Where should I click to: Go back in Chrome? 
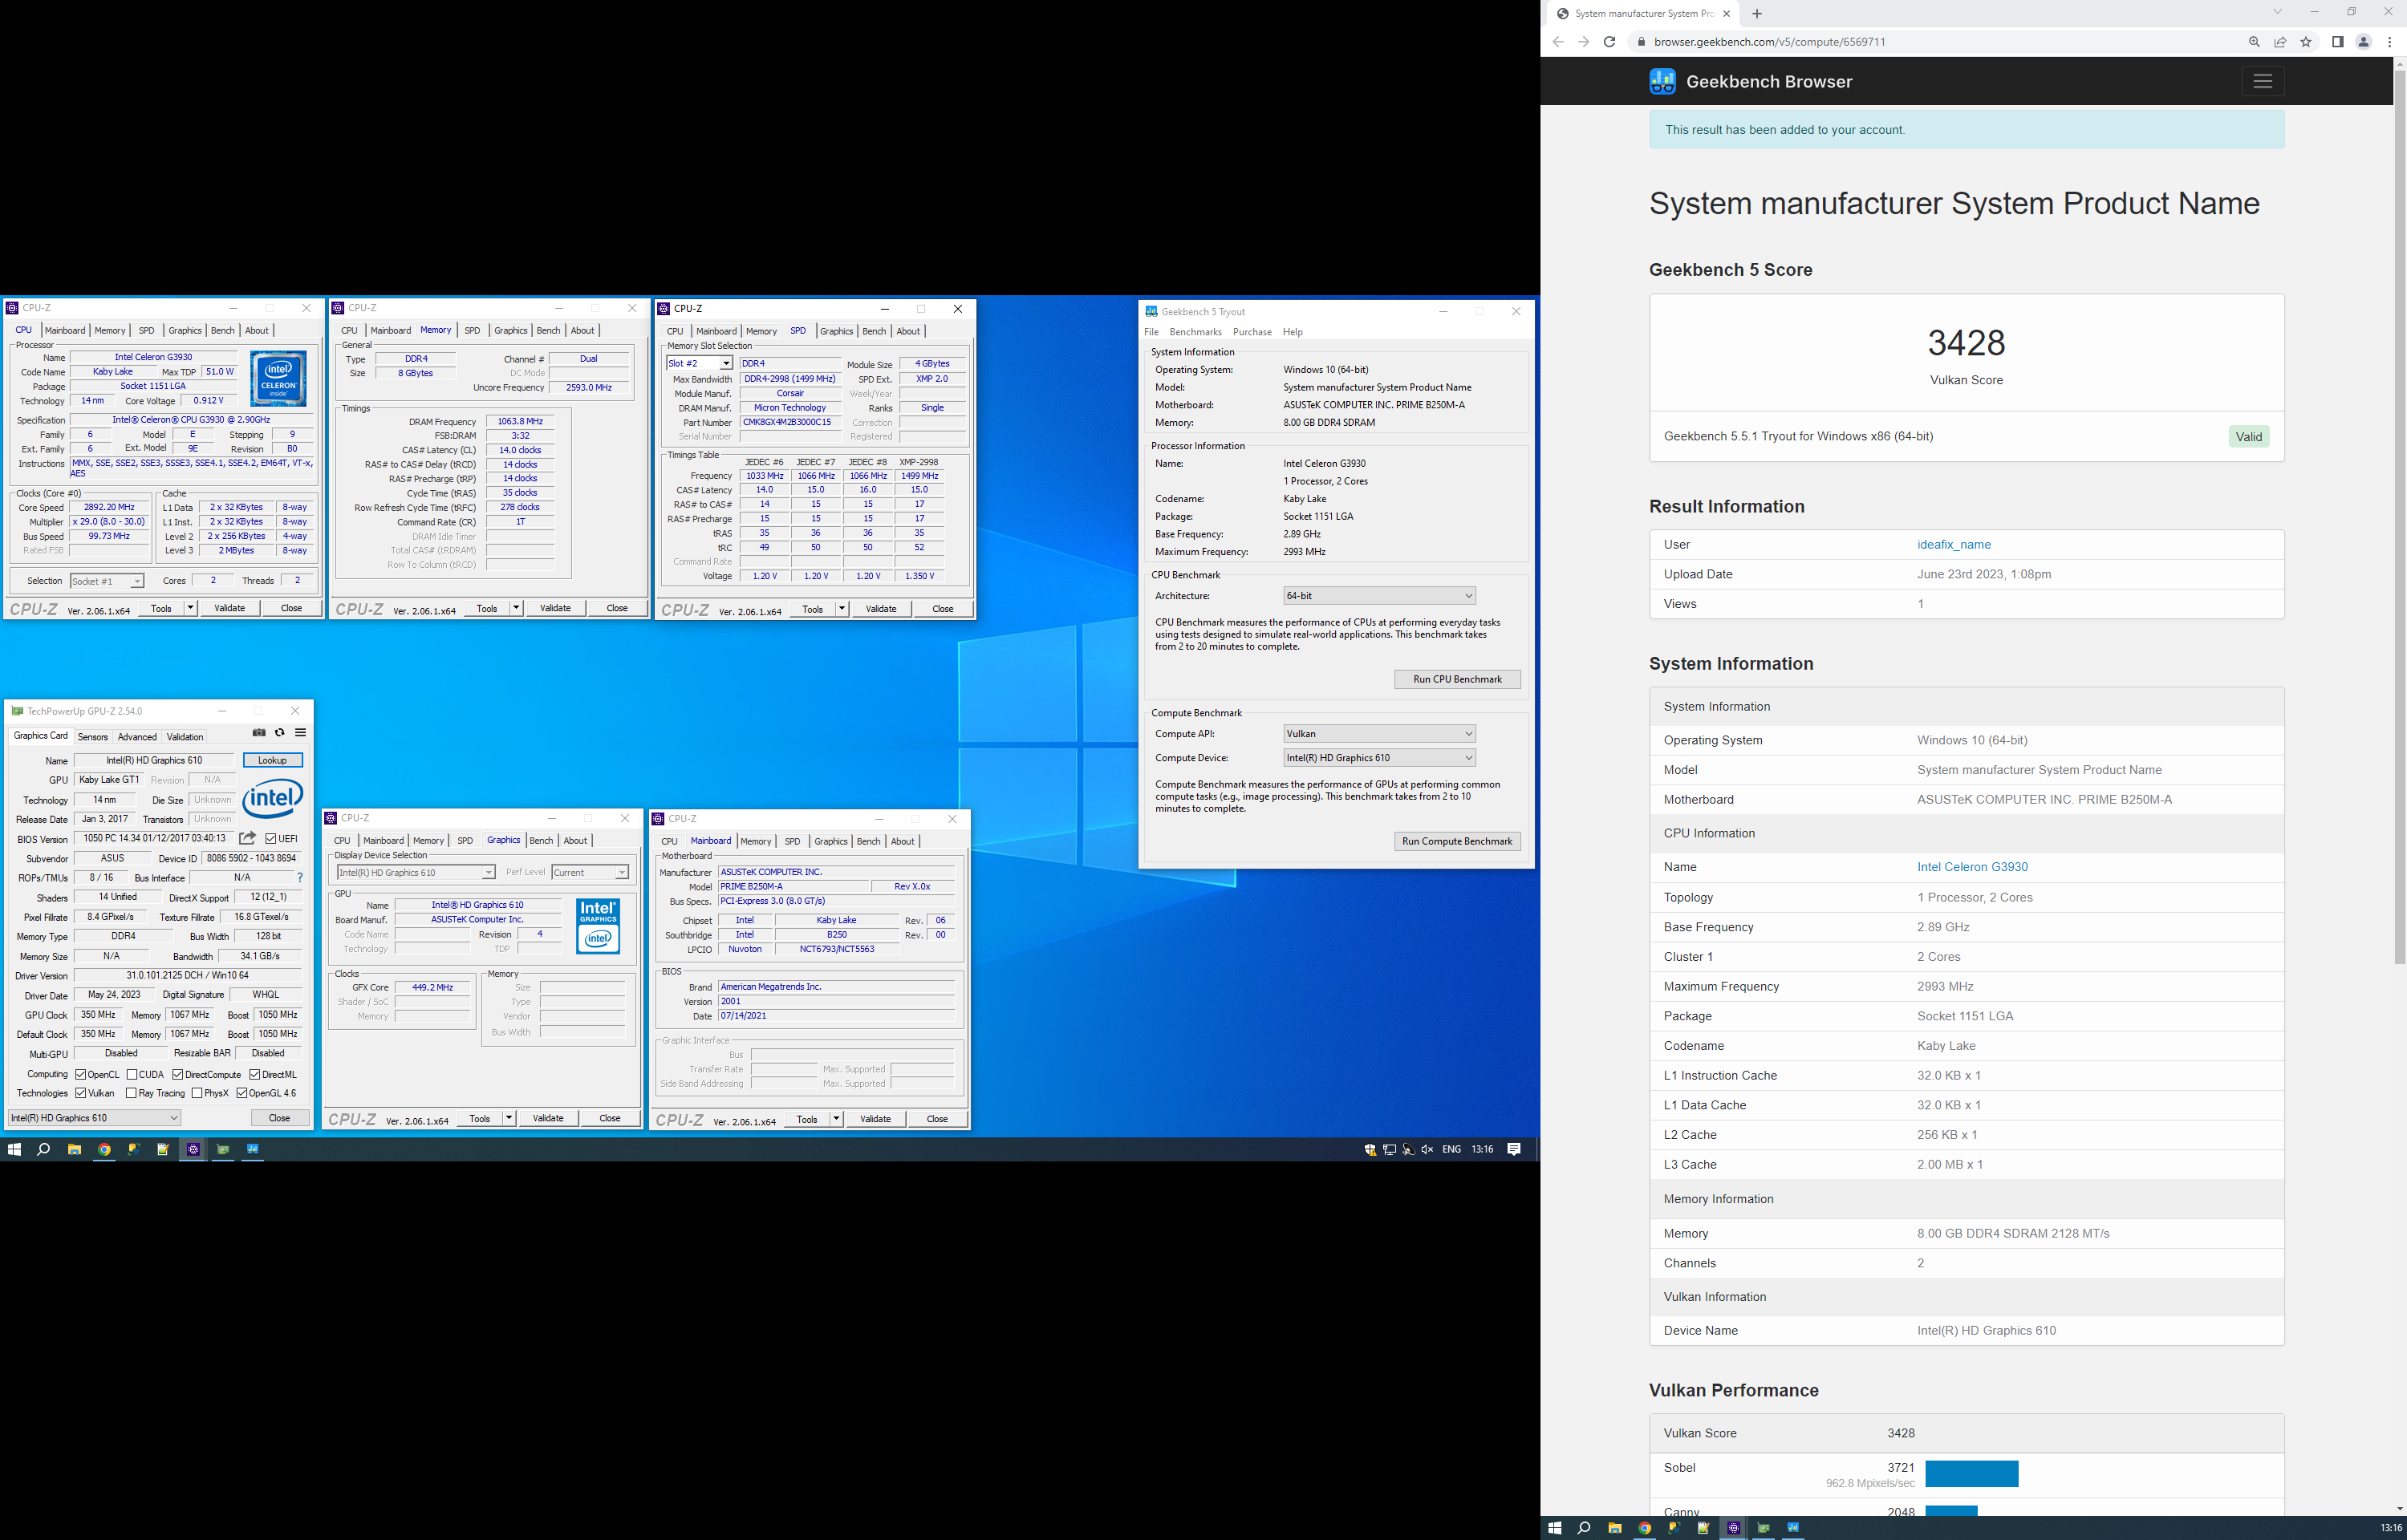click(1558, 42)
